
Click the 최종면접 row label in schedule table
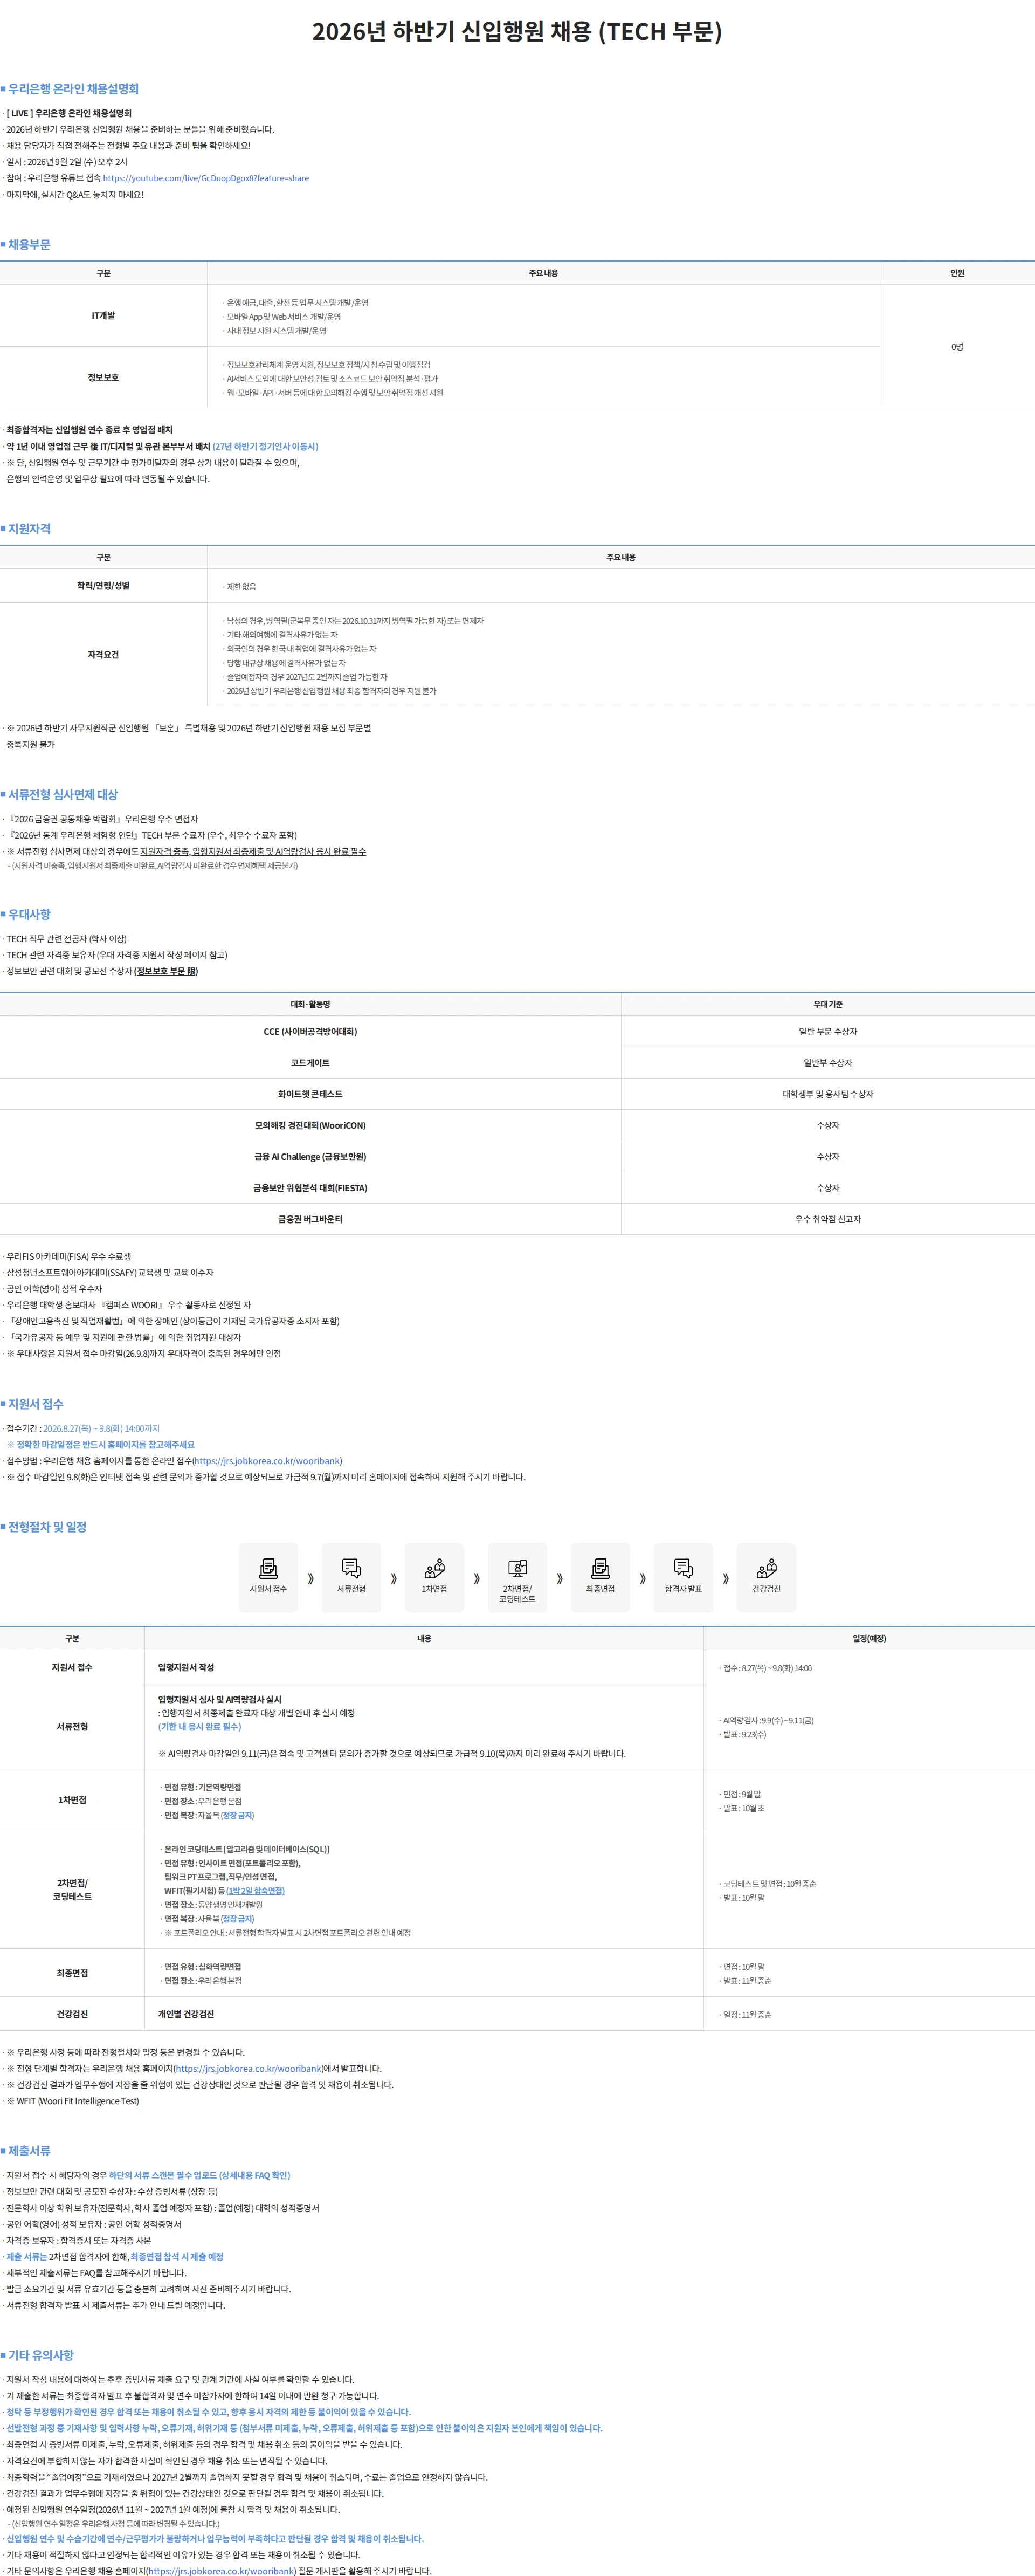pos(72,1973)
